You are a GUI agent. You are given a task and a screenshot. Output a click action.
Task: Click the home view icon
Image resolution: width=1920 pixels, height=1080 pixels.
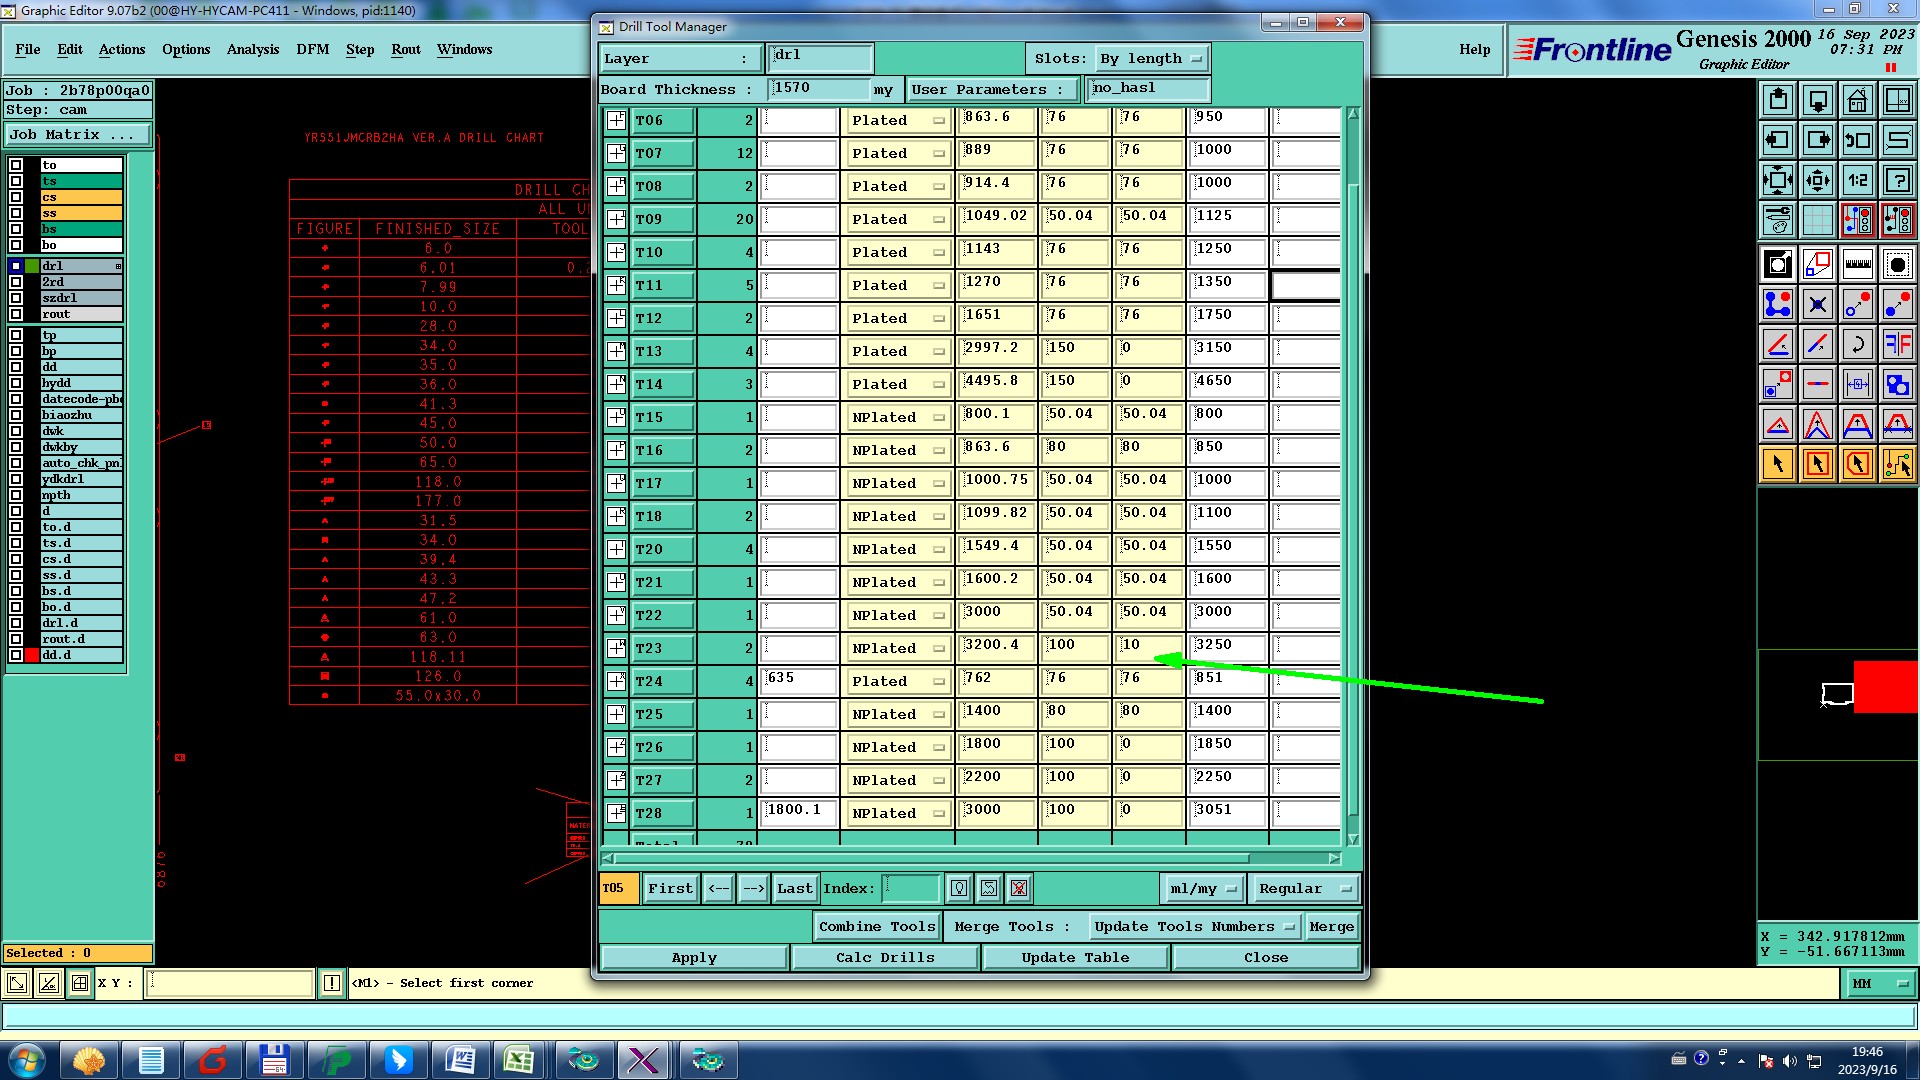click(1857, 100)
